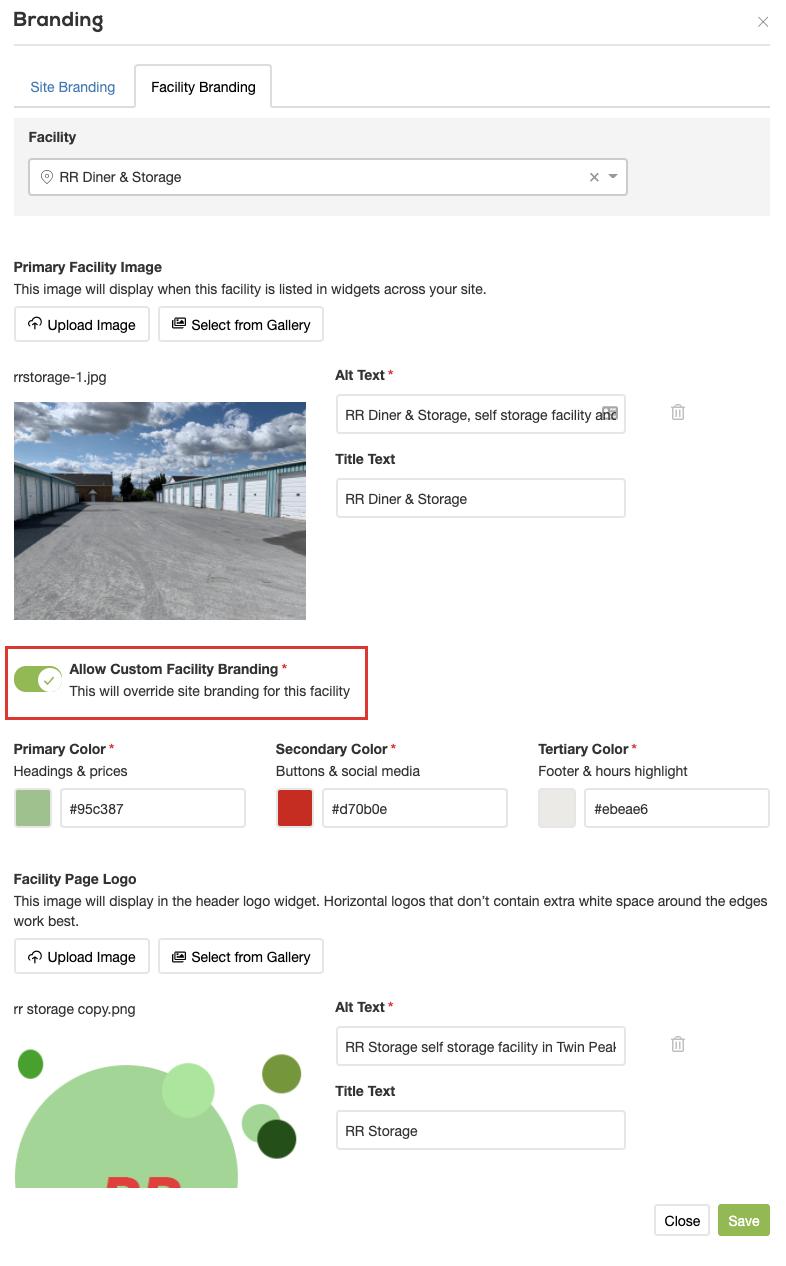Switch to the Site Branding tab
Screen dimensions: 786x1266
coord(73,87)
